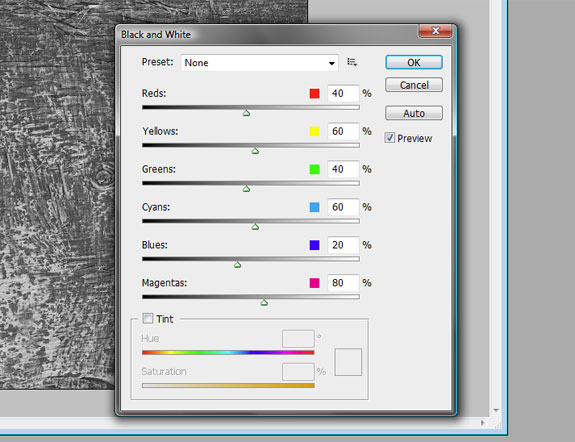575x442 pixels.
Task: Confirm with the OK button
Action: point(414,62)
